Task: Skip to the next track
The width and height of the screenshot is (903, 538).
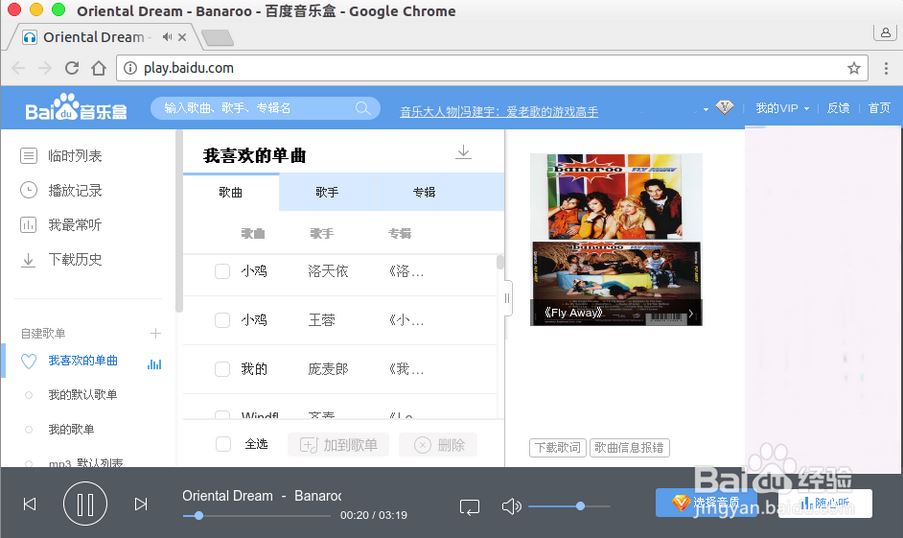Action: click(141, 504)
